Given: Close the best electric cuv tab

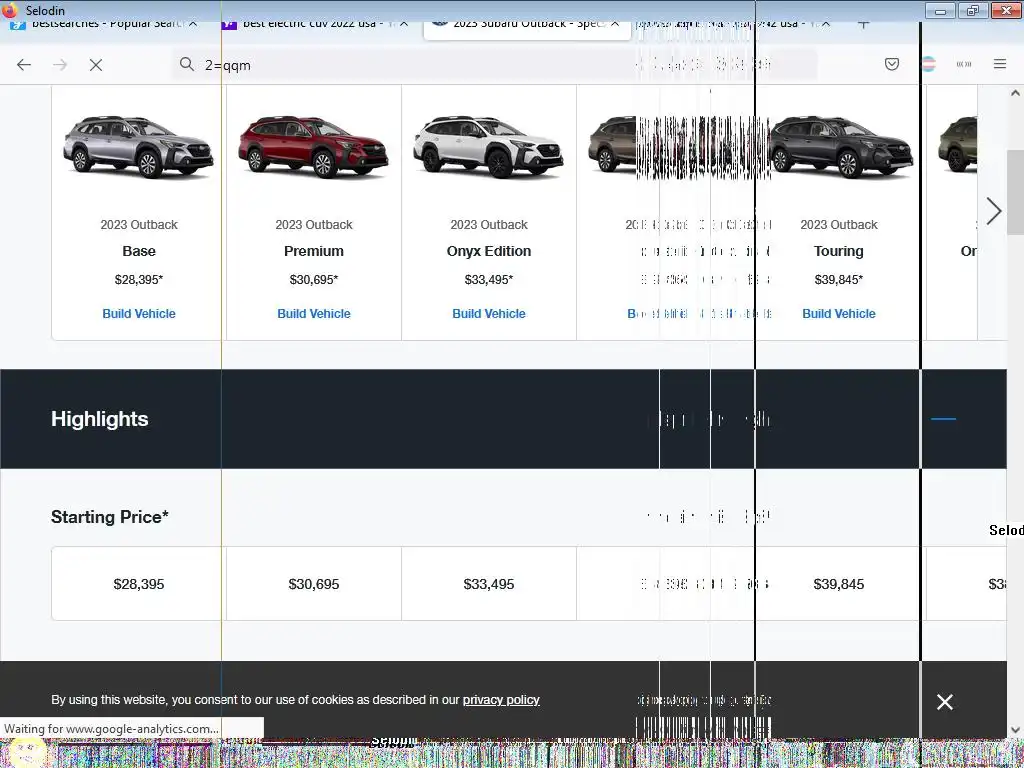Looking at the screenshot, I should pos(404,24).
